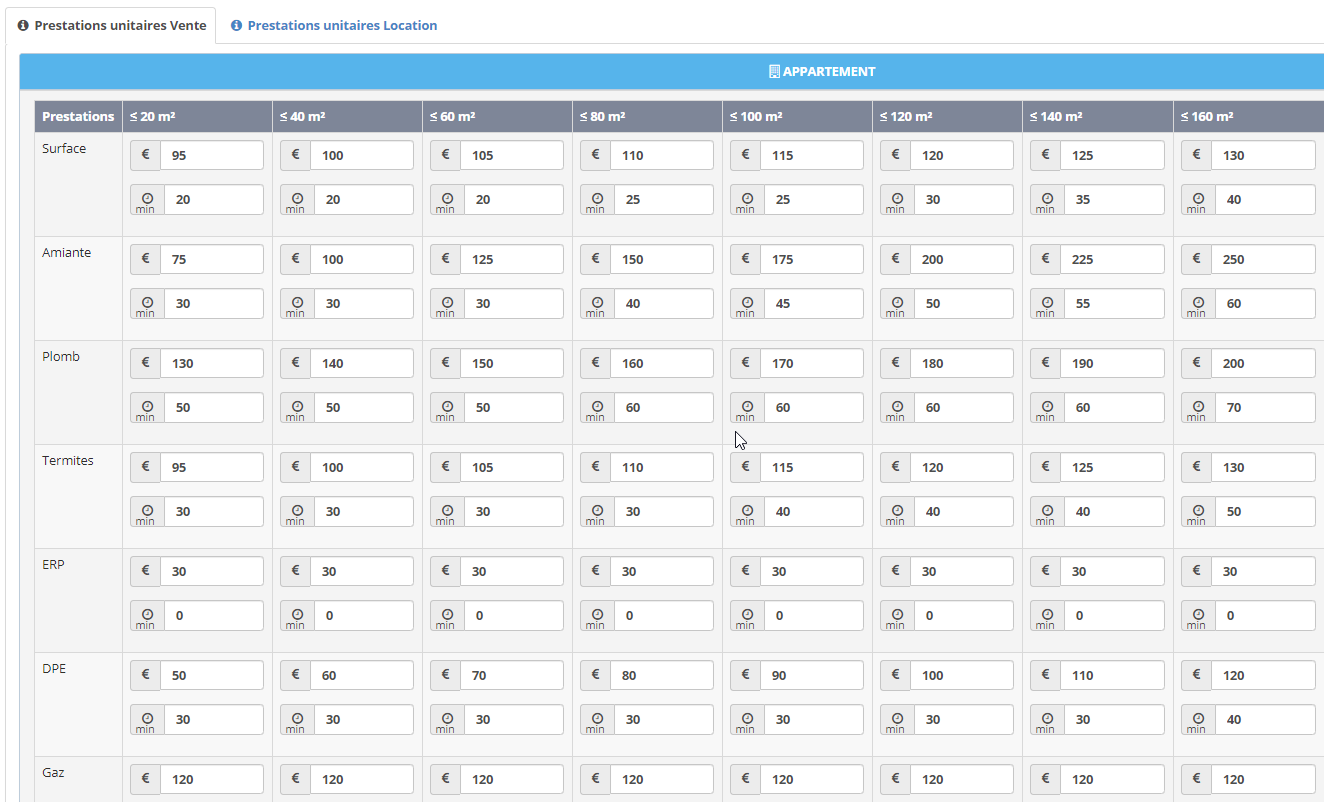Click the clock icon for Surface ≤ 160 m²
1324x802 pixels.
coord(1197,199)
